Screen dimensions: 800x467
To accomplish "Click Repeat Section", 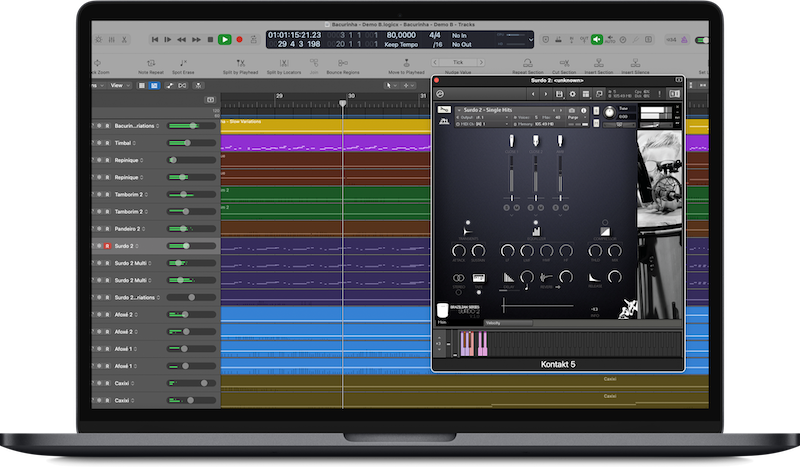I will pos(528,66).
